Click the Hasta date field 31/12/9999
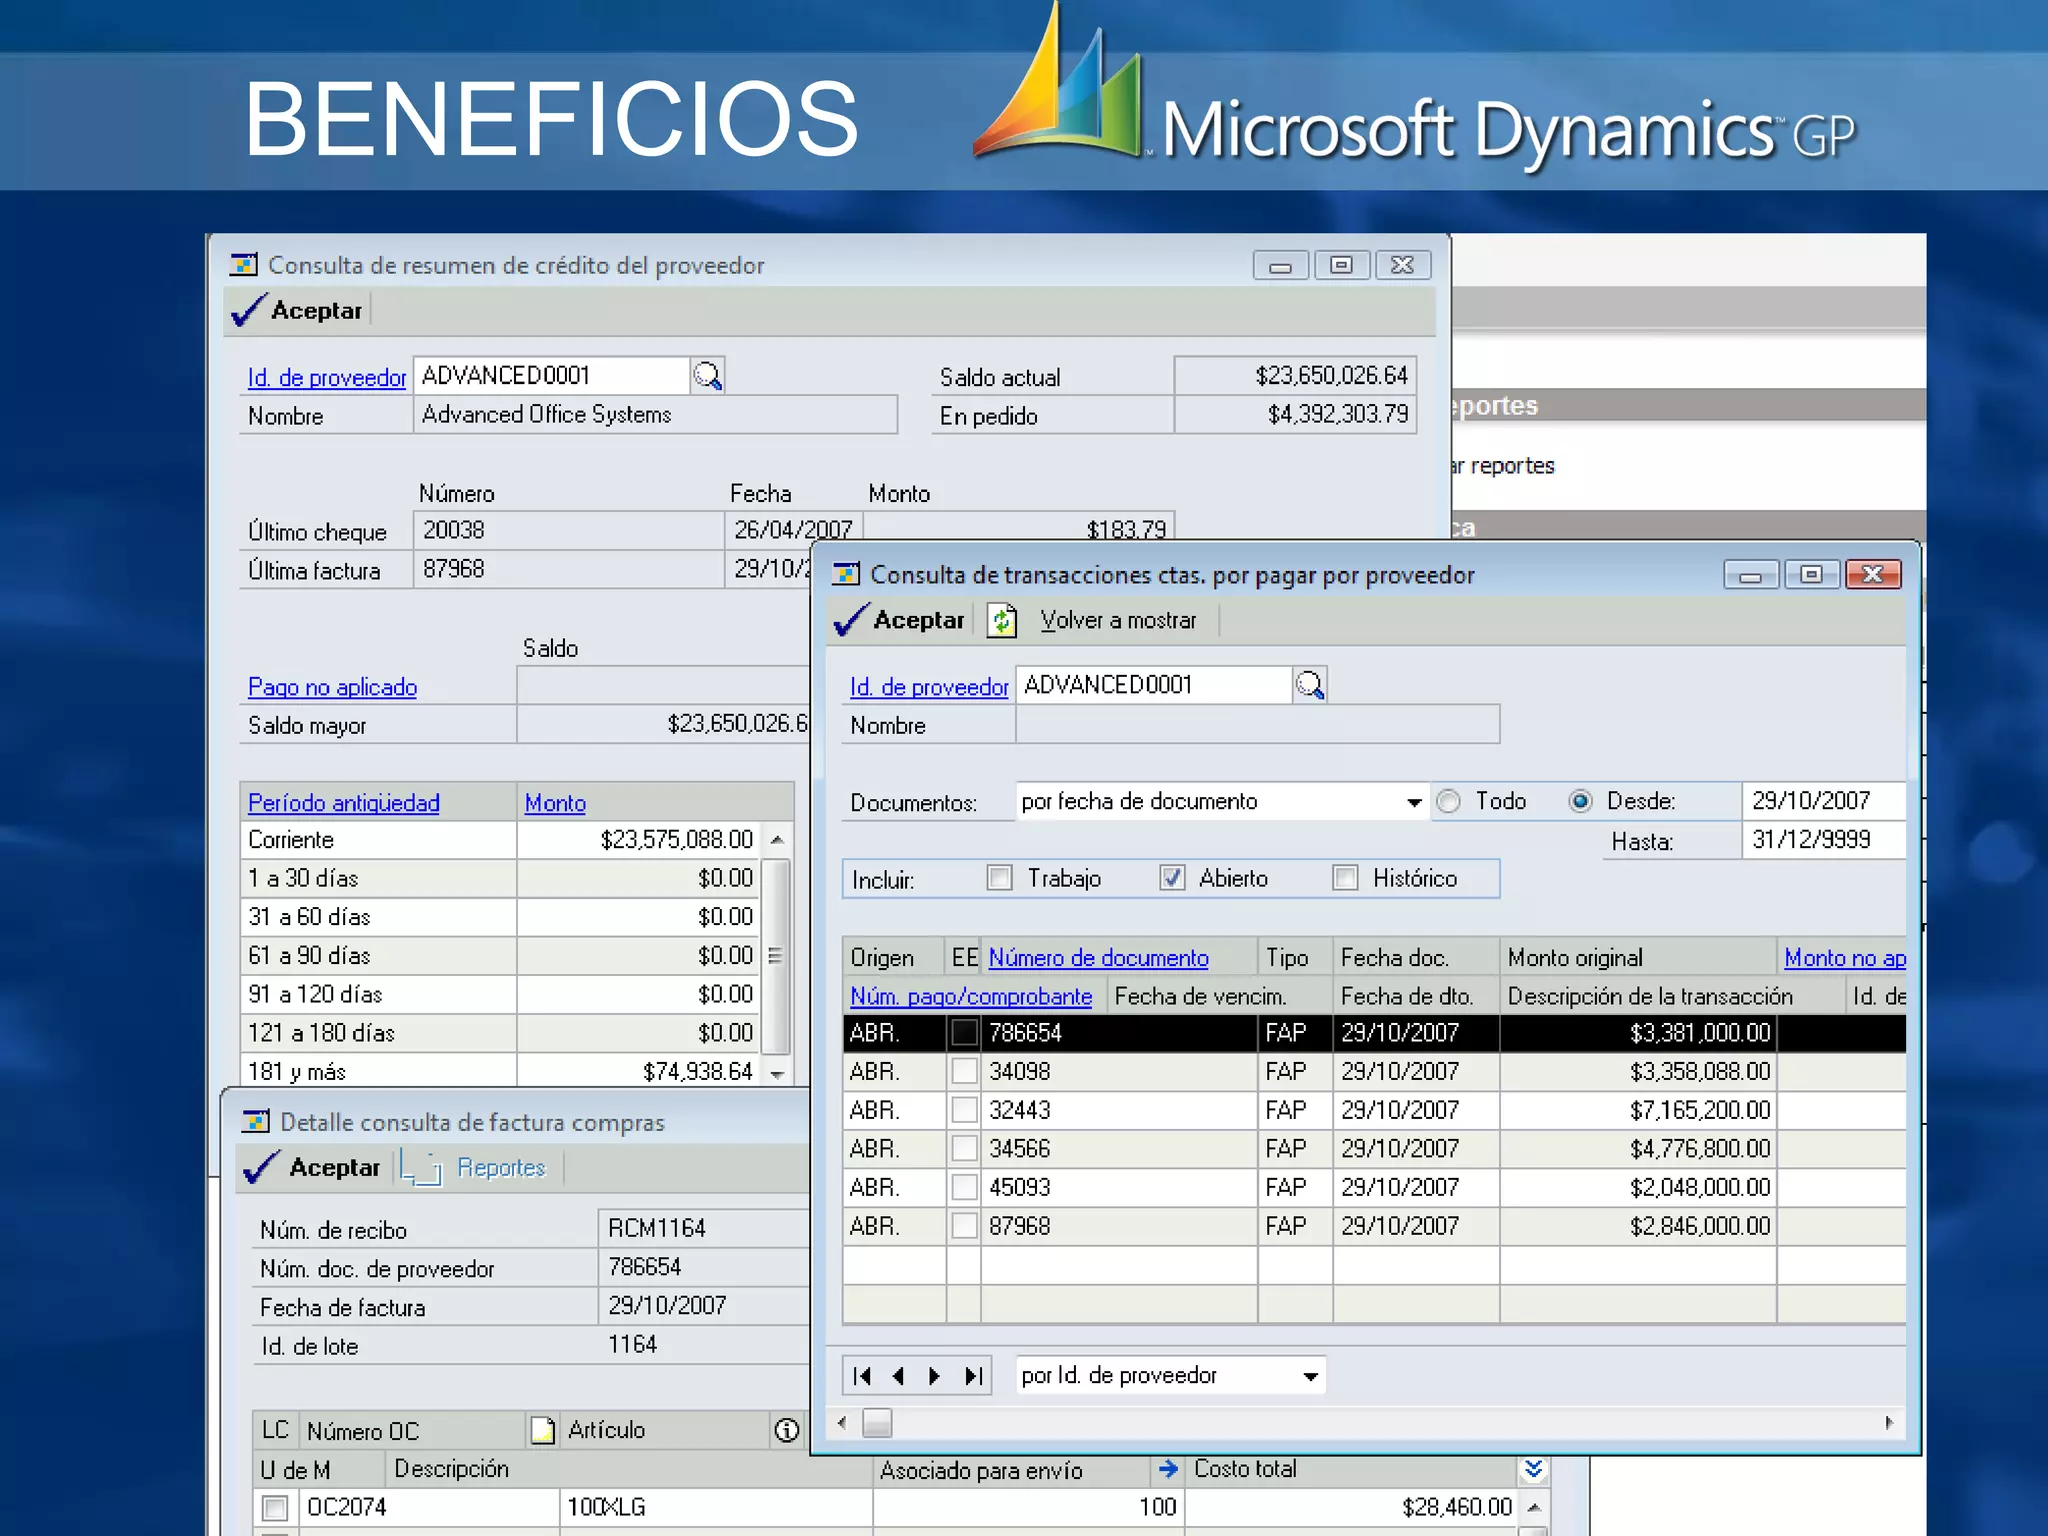The width and height of the screenshot is (2048, 1536). pos(1824,840)
